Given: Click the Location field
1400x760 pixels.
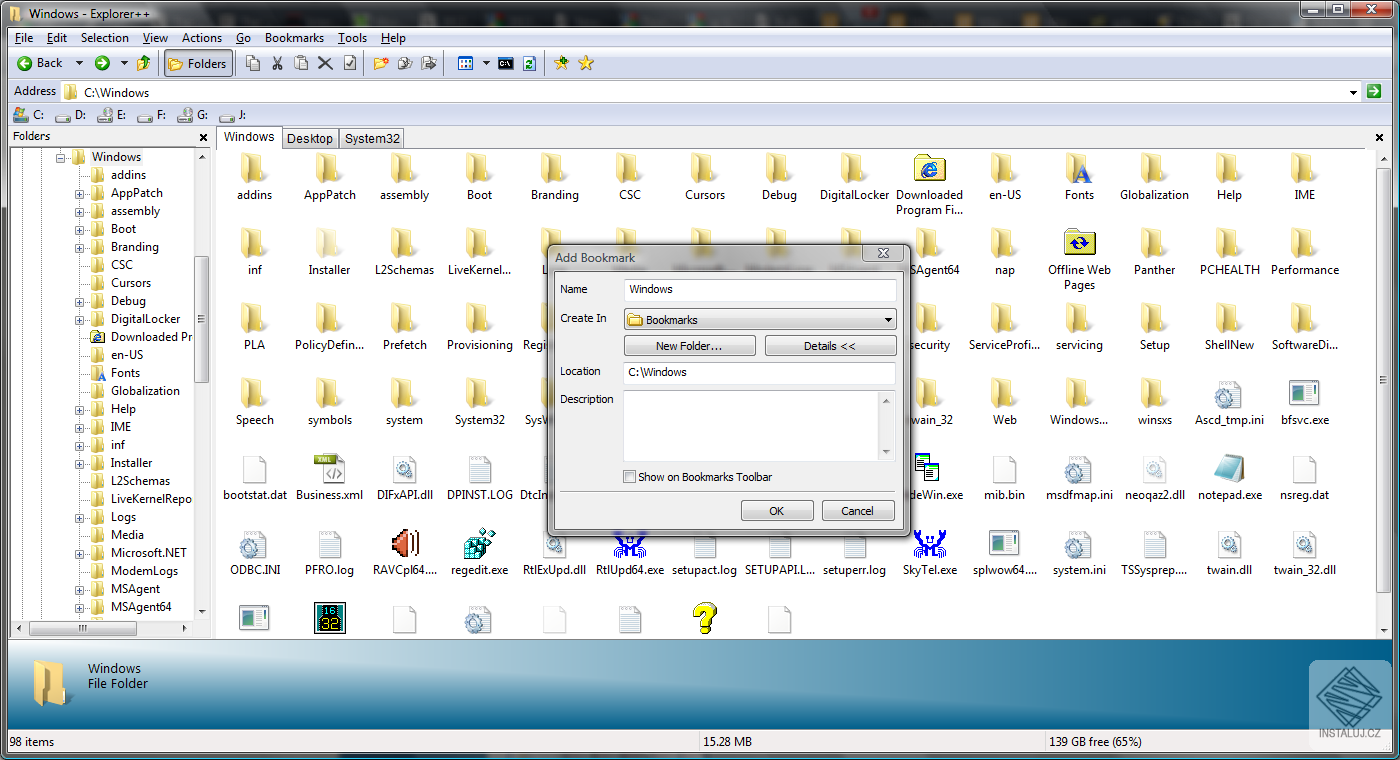Looking at the screenshot, I should (x=760, y=373).
